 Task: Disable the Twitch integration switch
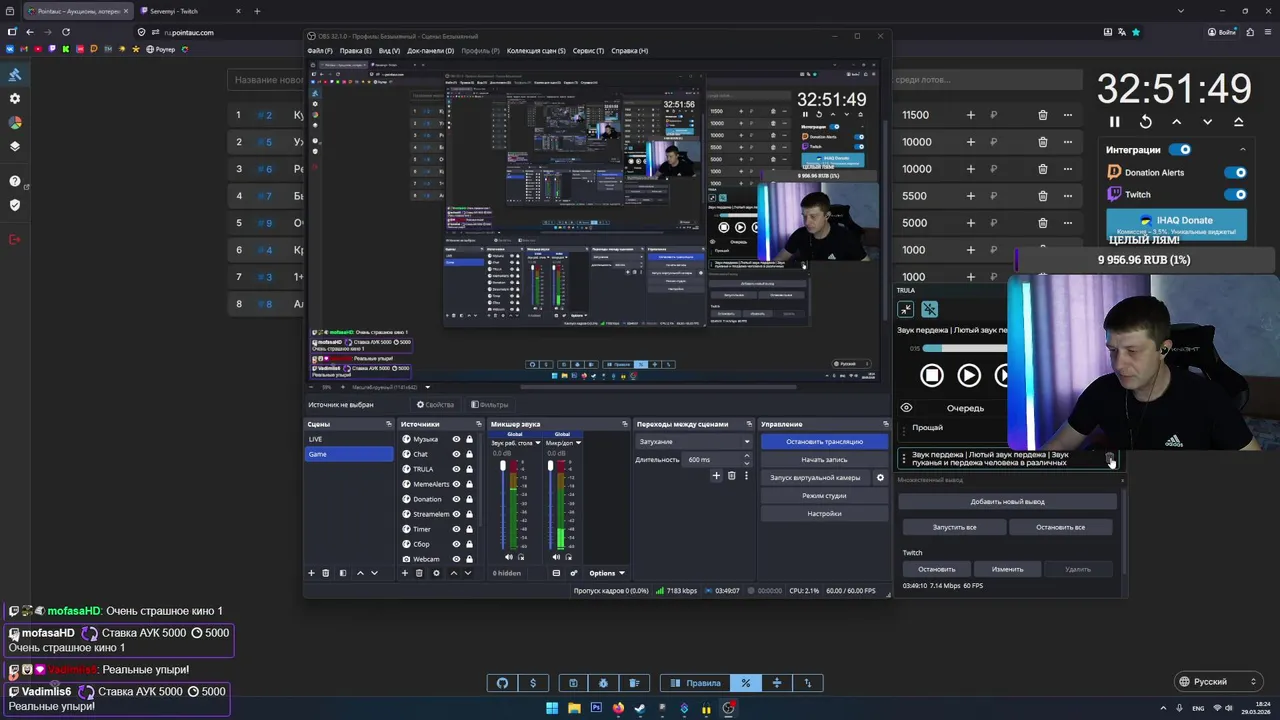tap(1236, 195)
